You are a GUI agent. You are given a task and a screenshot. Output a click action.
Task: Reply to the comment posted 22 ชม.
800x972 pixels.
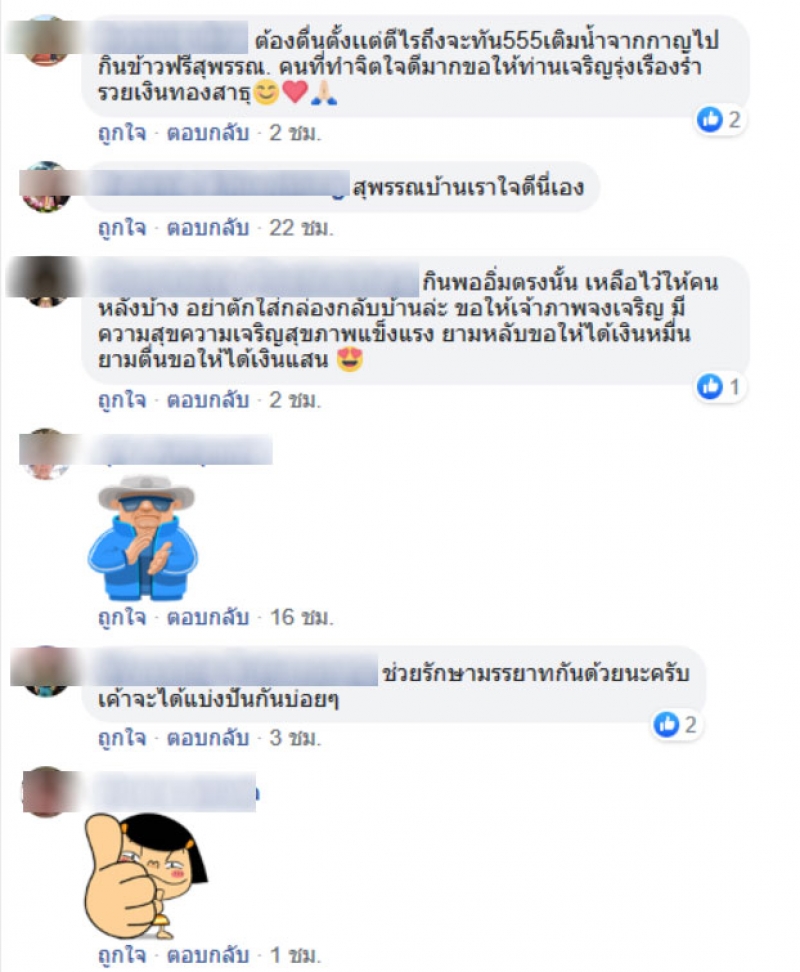click(x=208, y=229)
